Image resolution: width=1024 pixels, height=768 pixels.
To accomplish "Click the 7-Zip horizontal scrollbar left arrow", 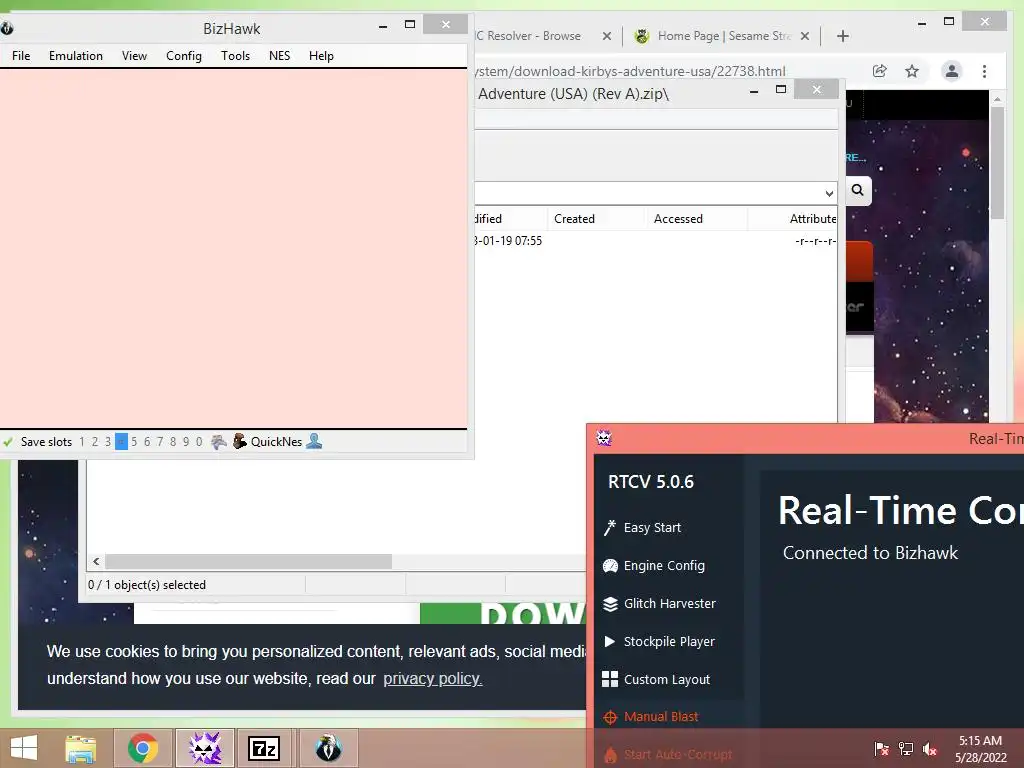I will (x=96, y=562).
